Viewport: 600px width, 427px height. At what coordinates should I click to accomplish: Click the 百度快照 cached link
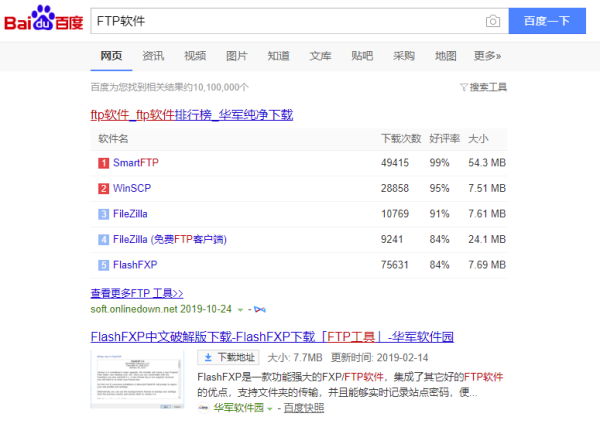tap(304, 408)
